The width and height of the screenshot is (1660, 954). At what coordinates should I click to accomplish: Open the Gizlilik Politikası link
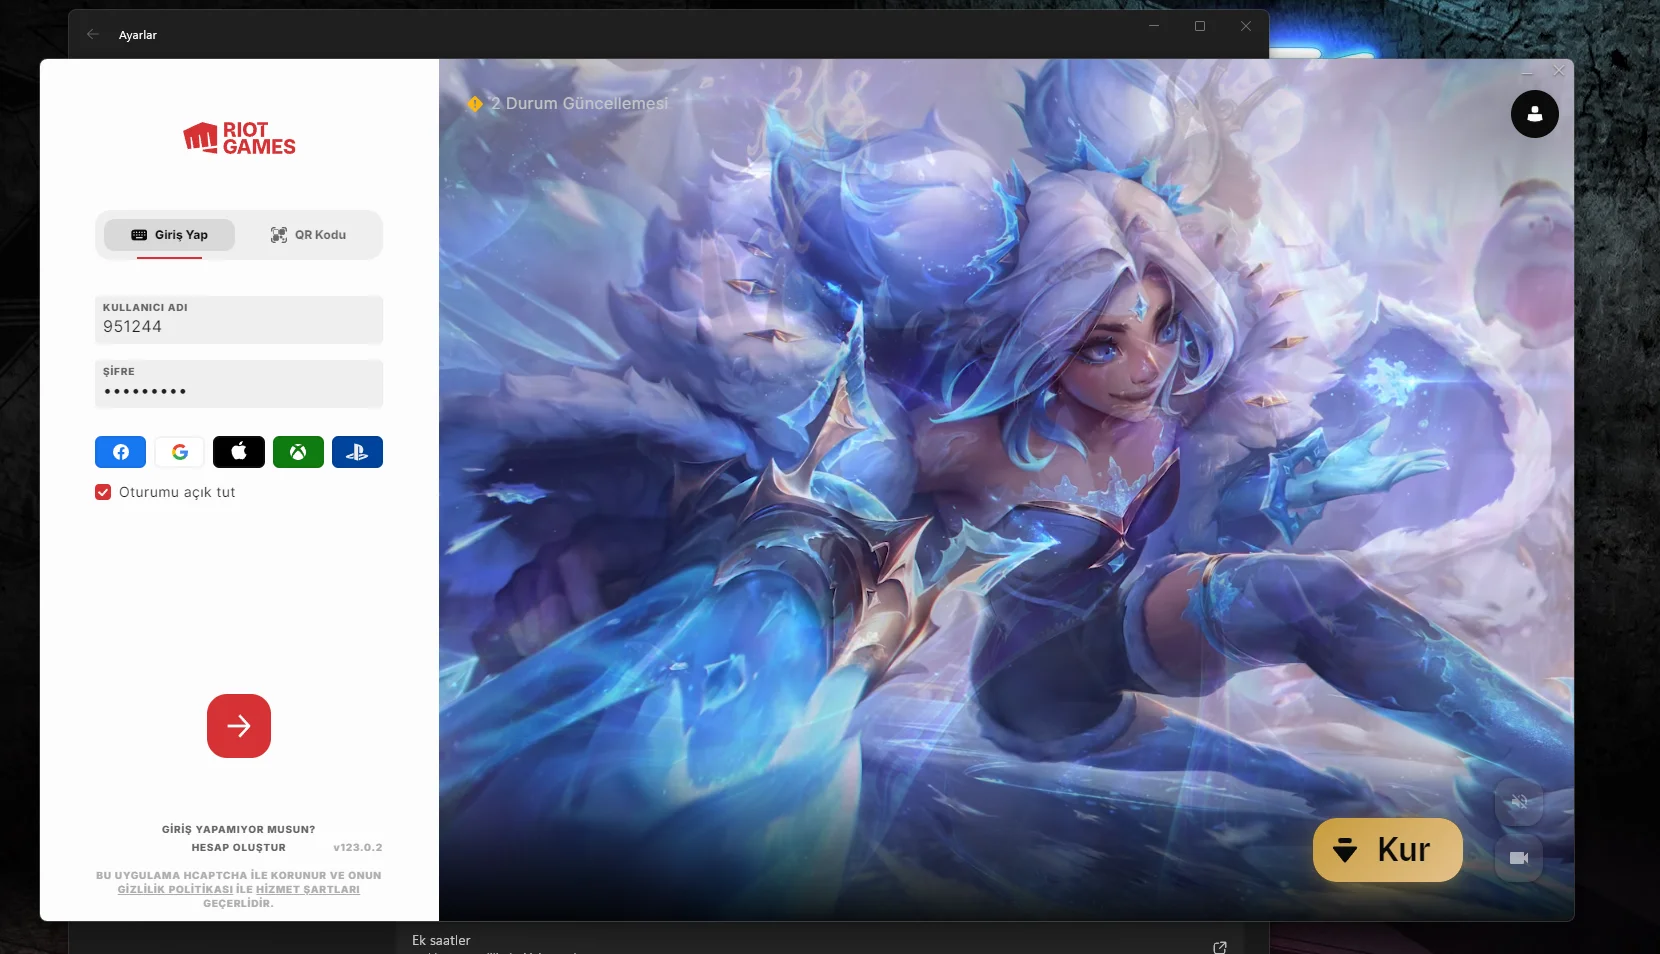(175, 889)
